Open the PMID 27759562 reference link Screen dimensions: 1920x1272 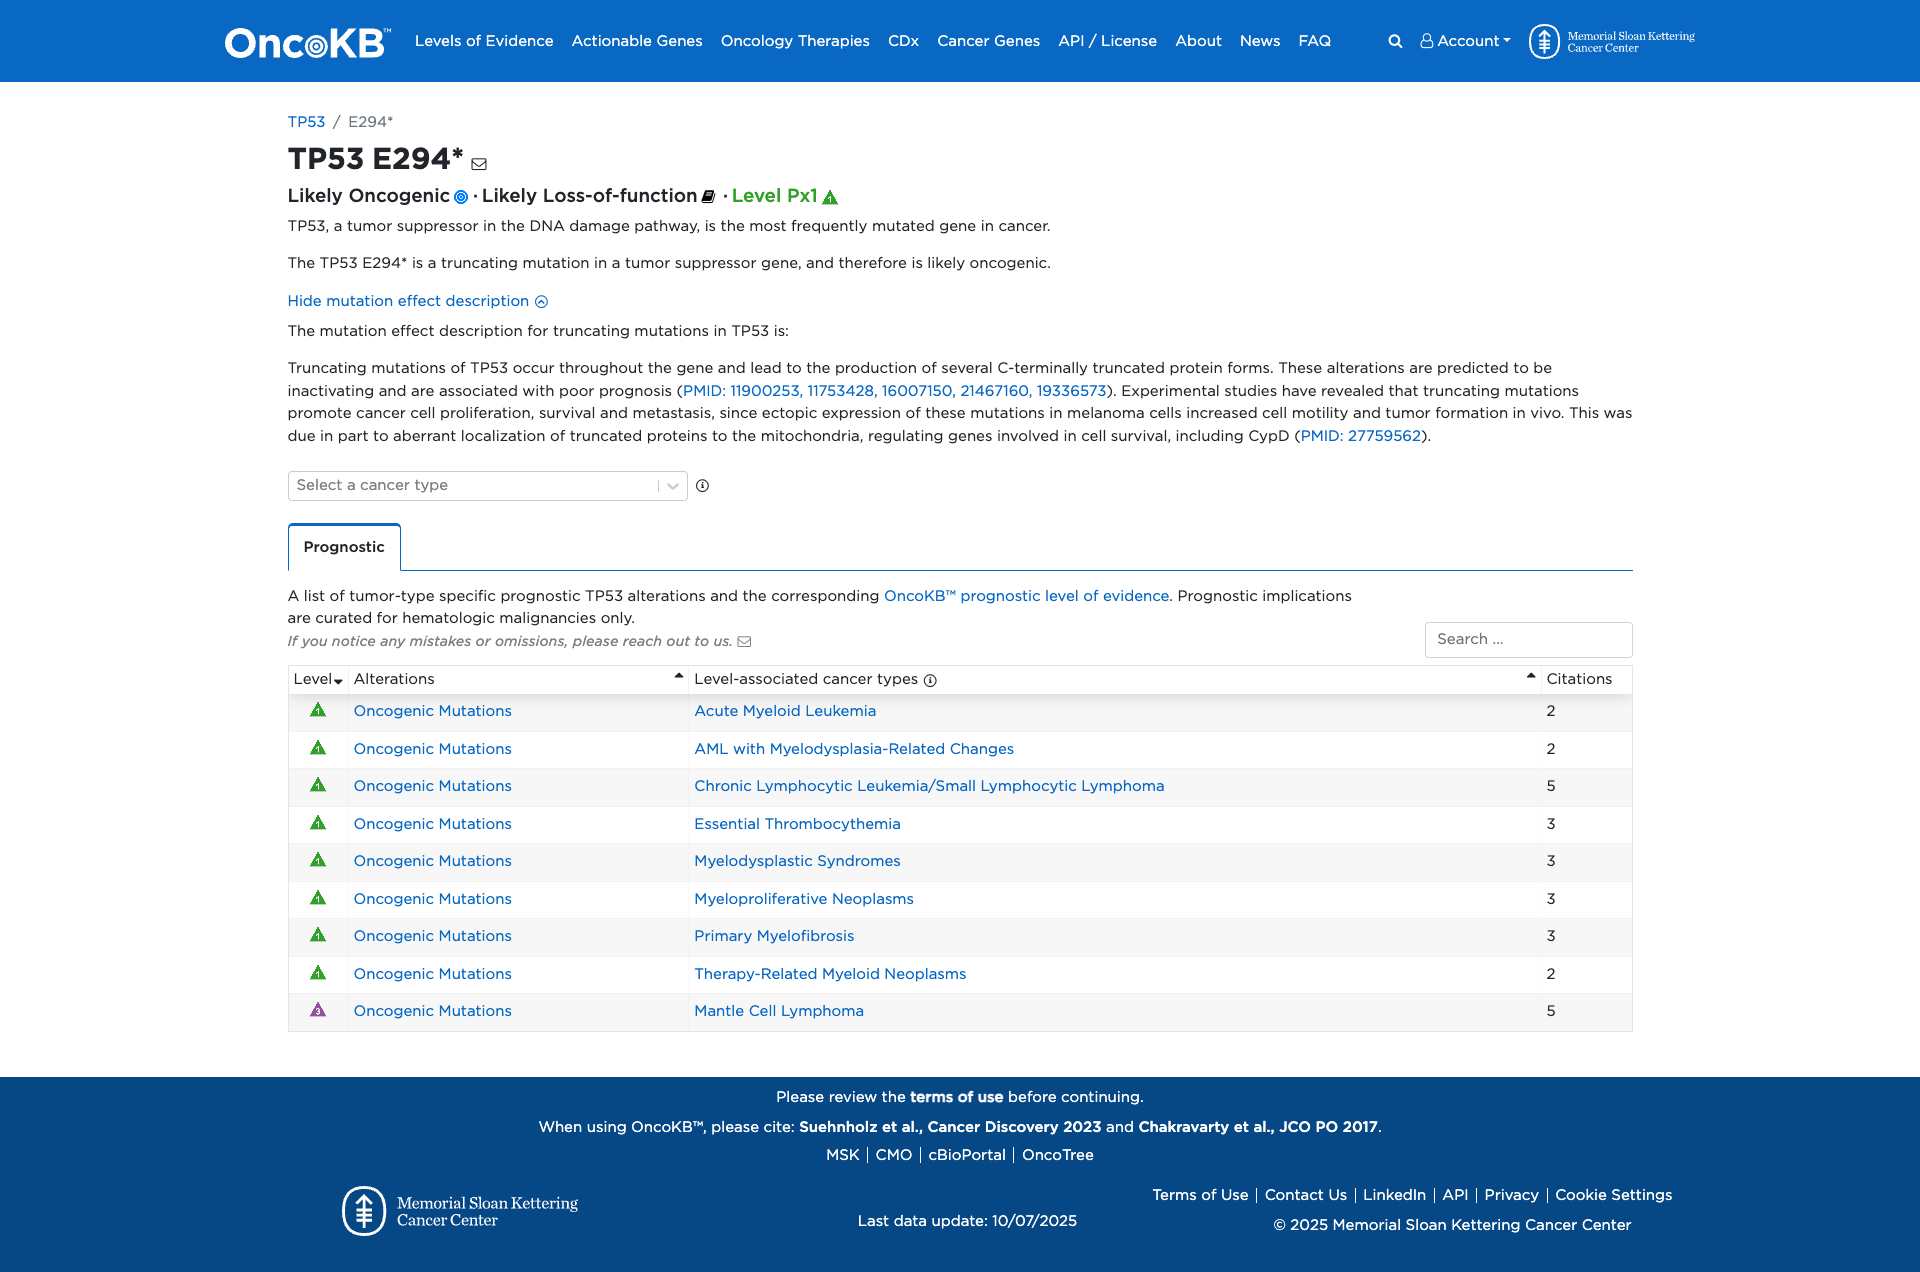[x=1360, y=435]
